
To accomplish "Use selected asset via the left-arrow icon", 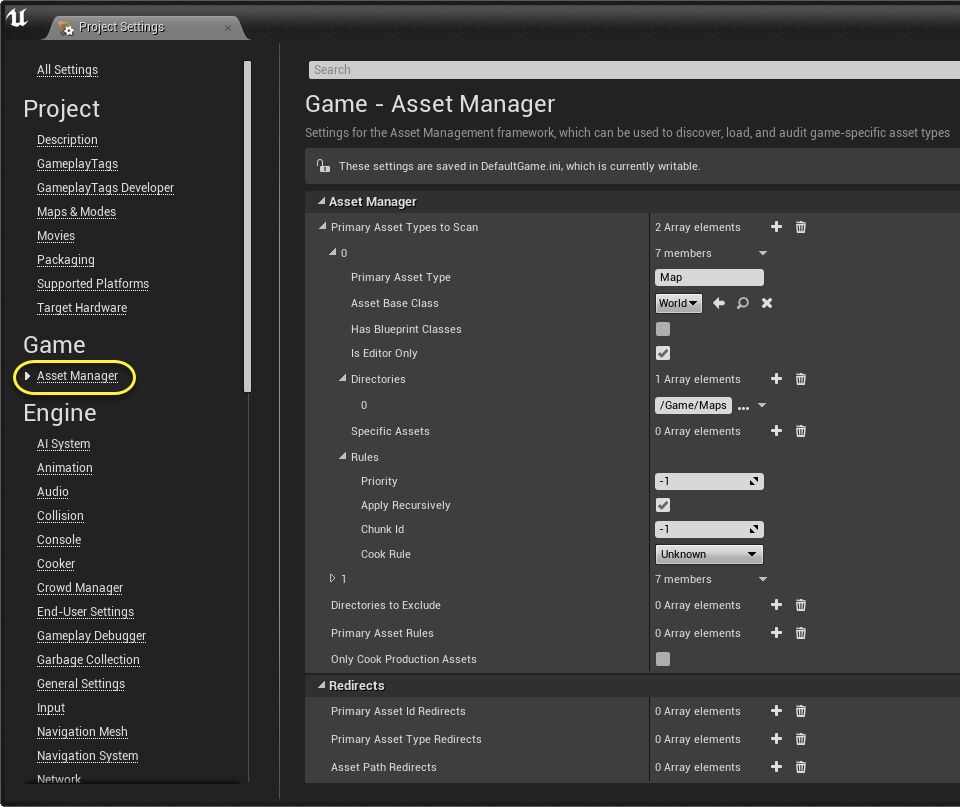I will pyautogui.click(x=719, y=303).
